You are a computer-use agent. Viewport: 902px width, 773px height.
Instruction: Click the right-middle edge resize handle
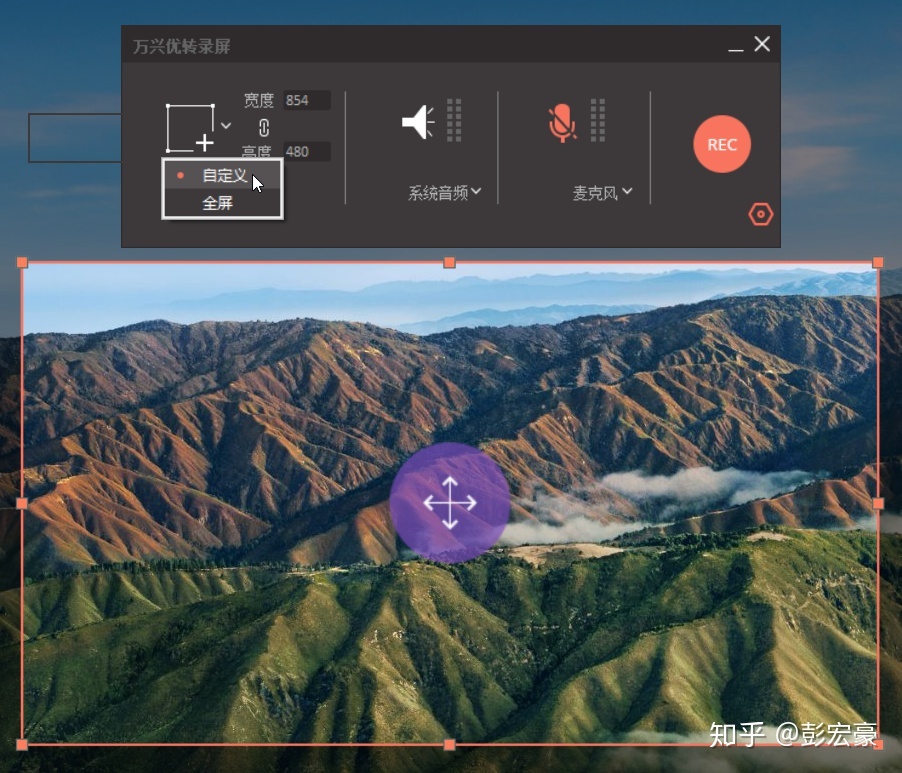(878, 504)
